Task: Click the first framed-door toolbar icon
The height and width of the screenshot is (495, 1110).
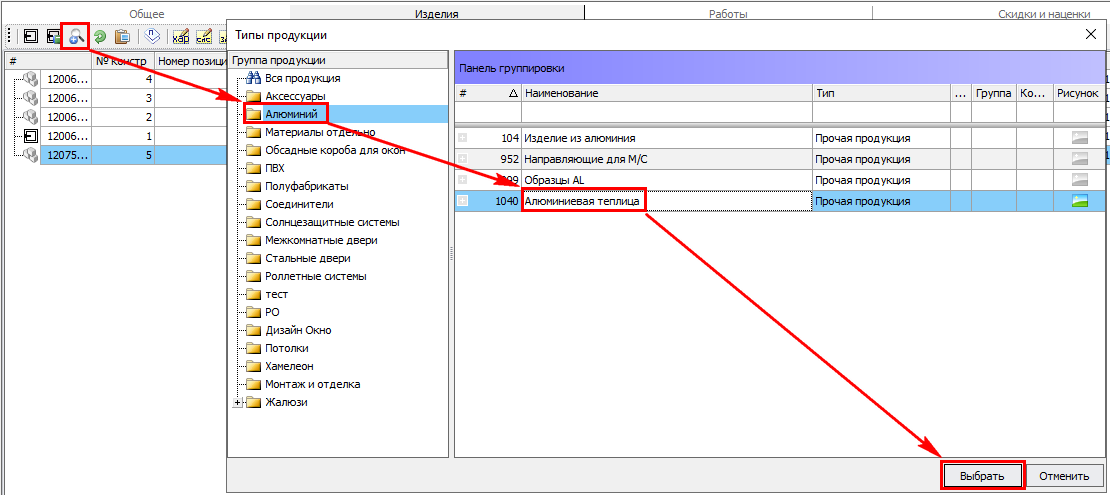Action: coord(30,37)
